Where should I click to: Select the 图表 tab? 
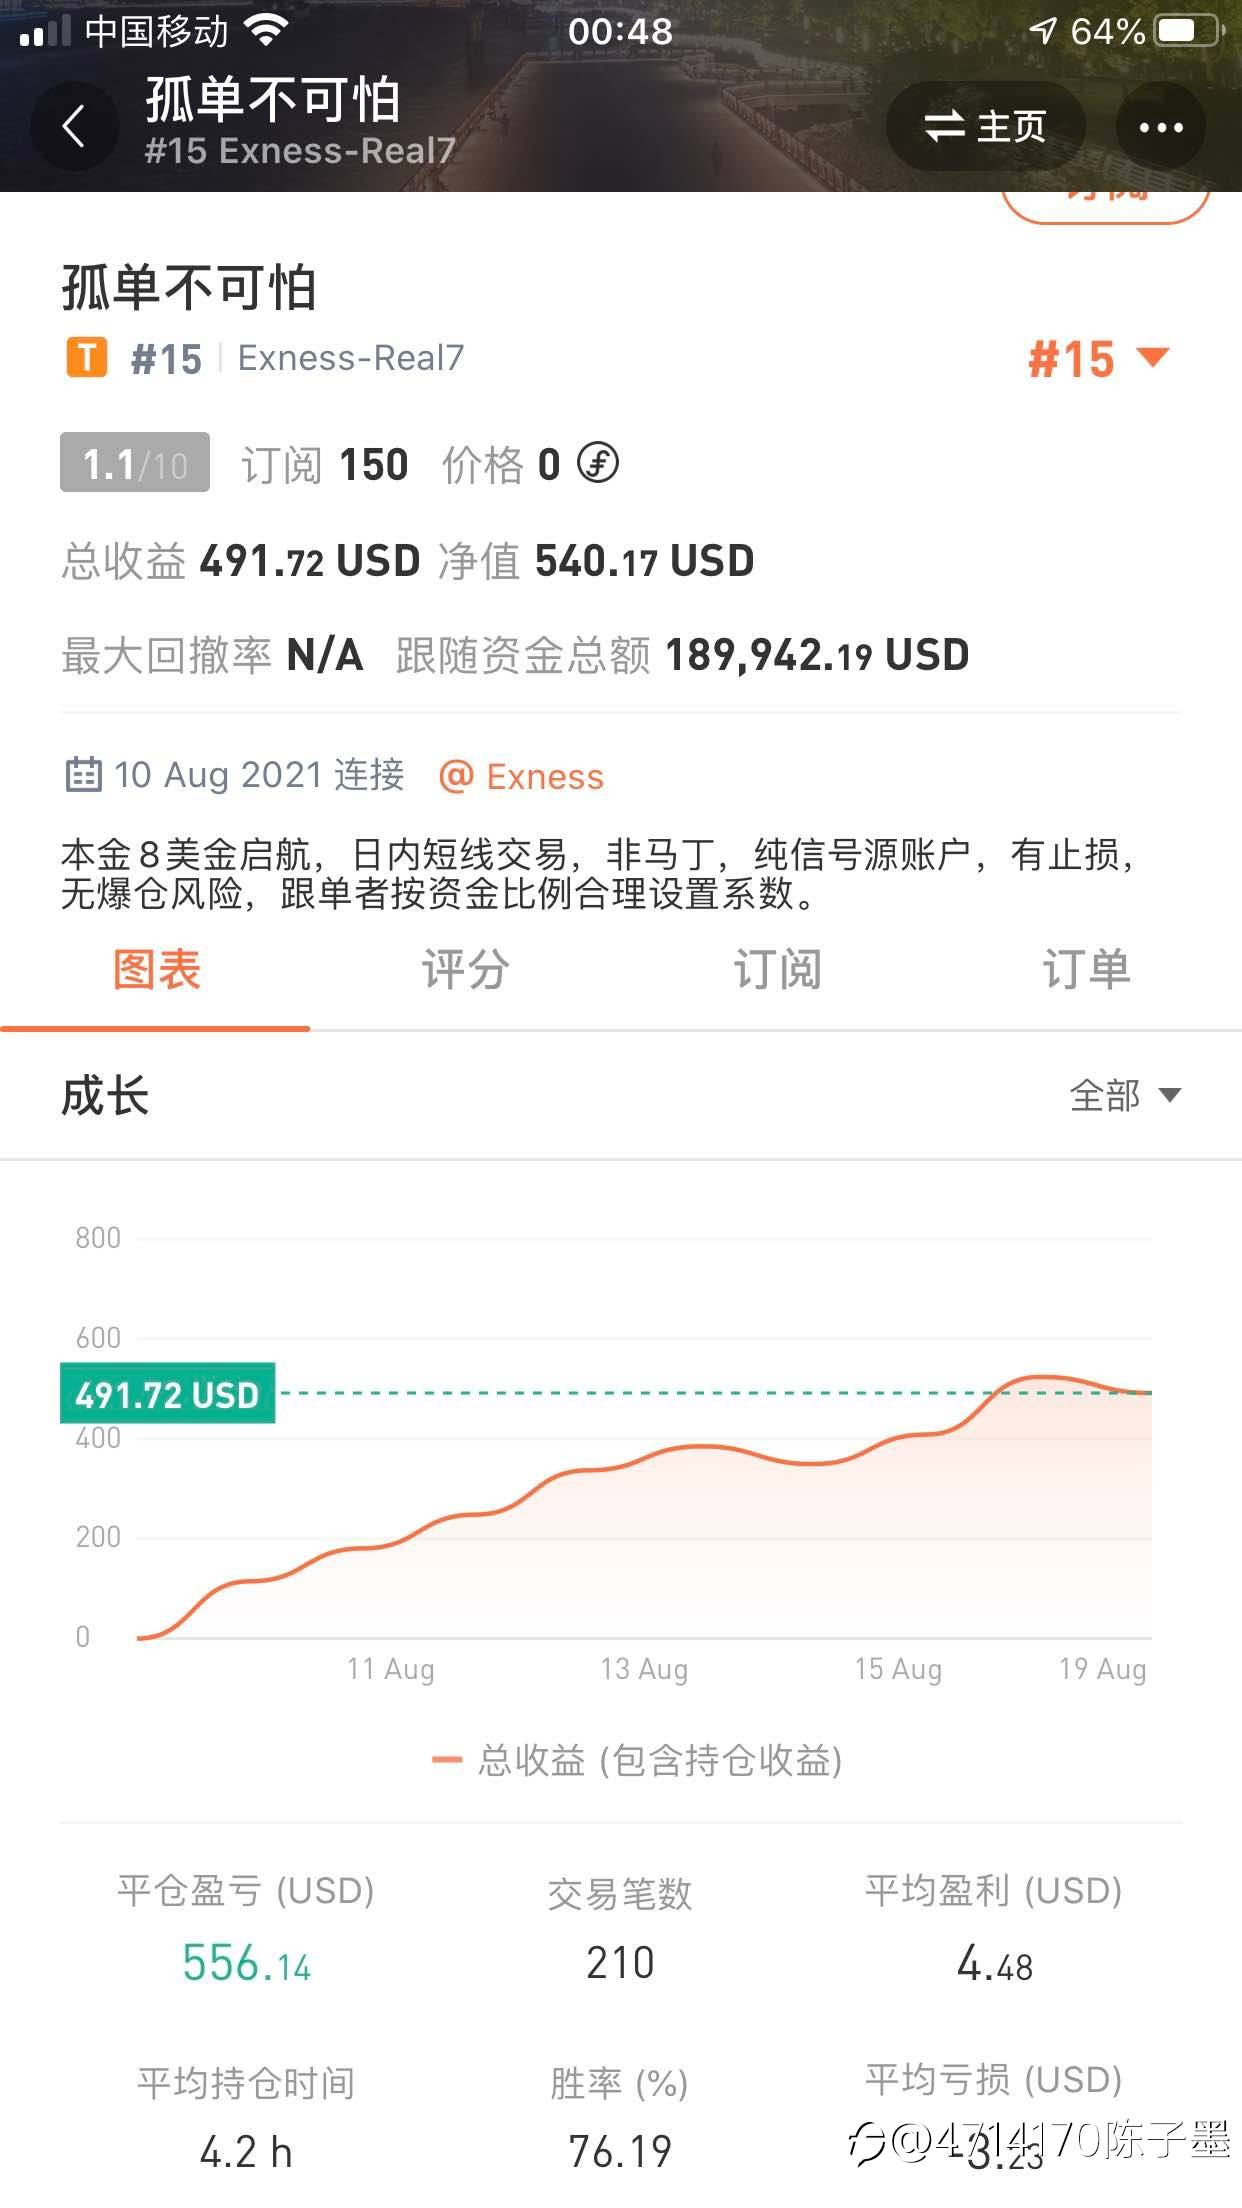[x=156, y=970]
